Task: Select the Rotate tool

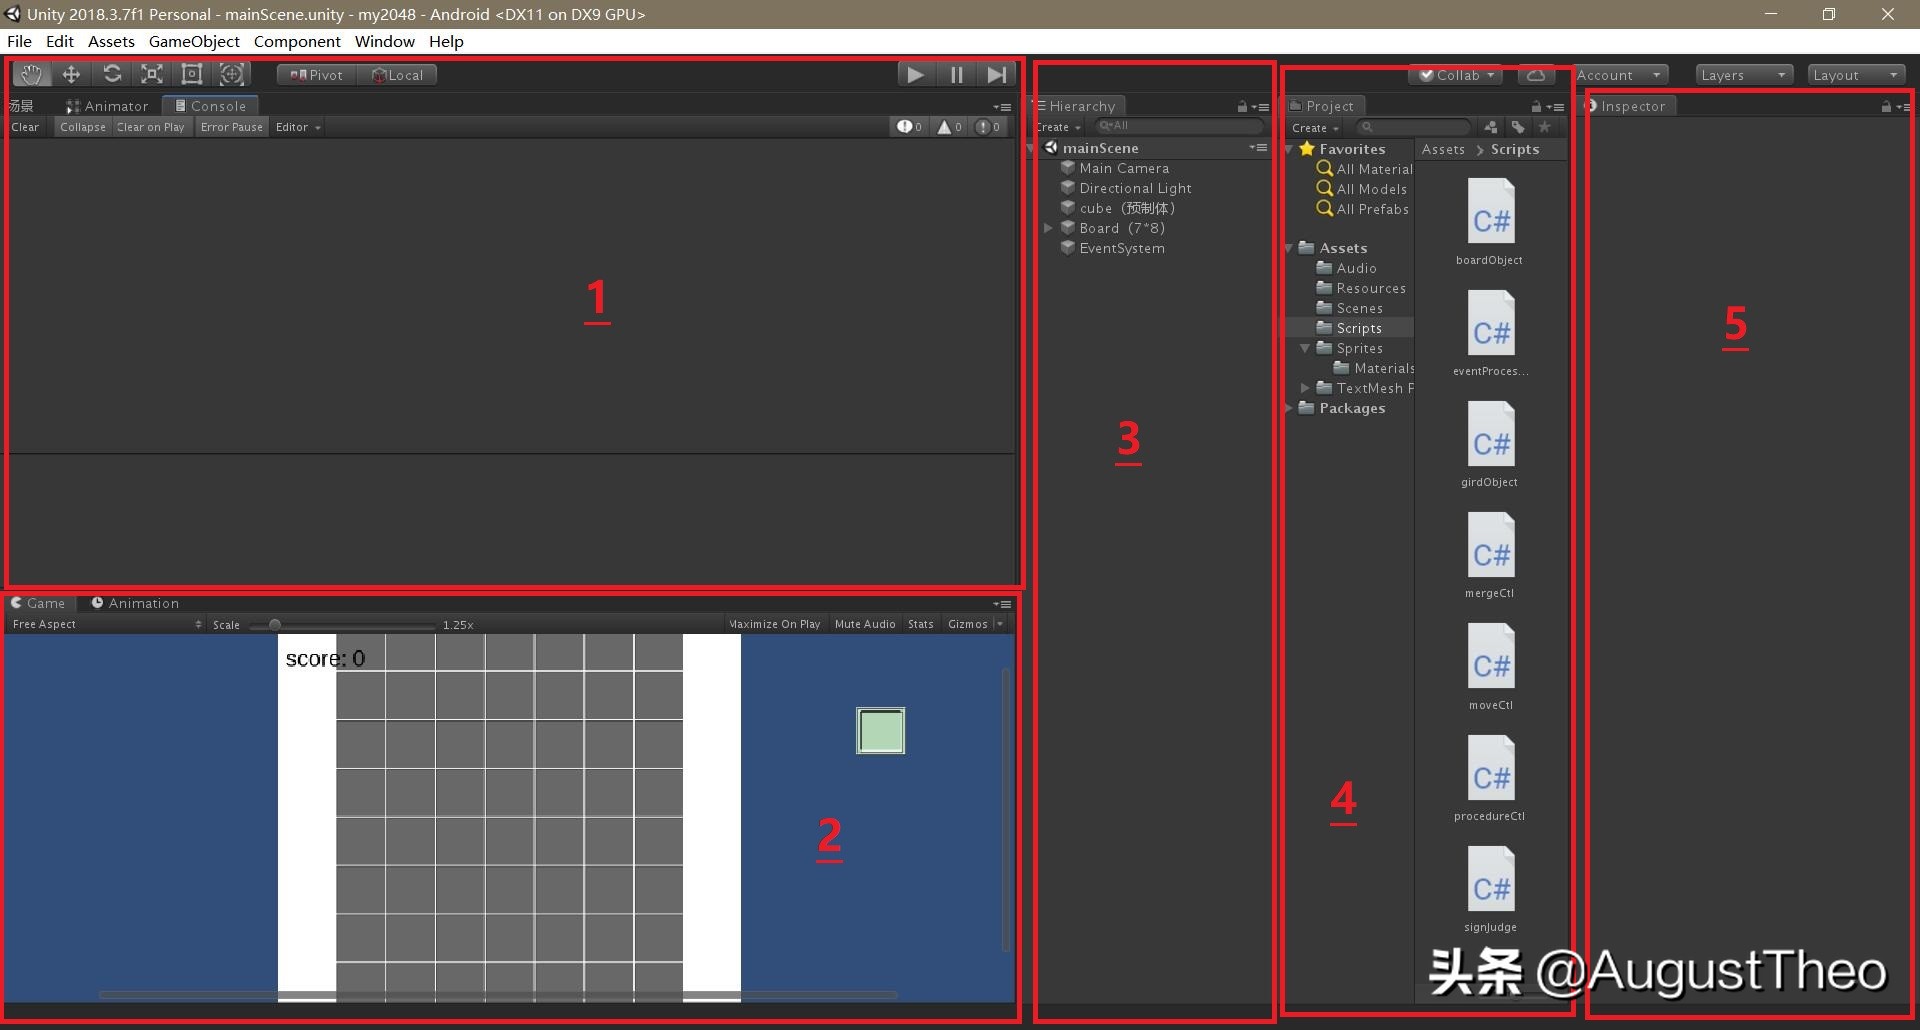Action: pyautogui.click(x=112, y=74)
